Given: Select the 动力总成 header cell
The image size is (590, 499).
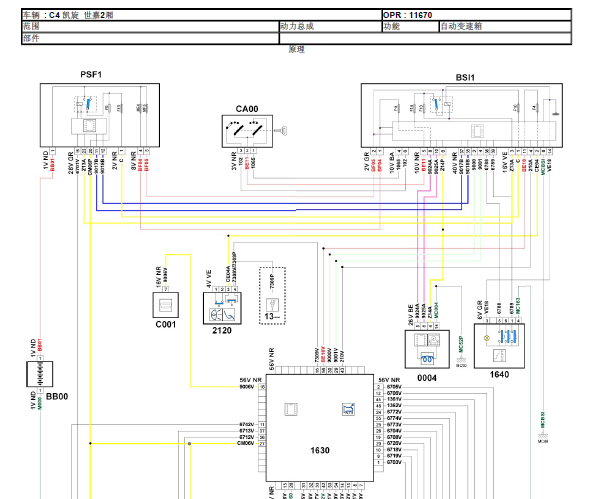Looking at the screenshot, I should 330,26.
